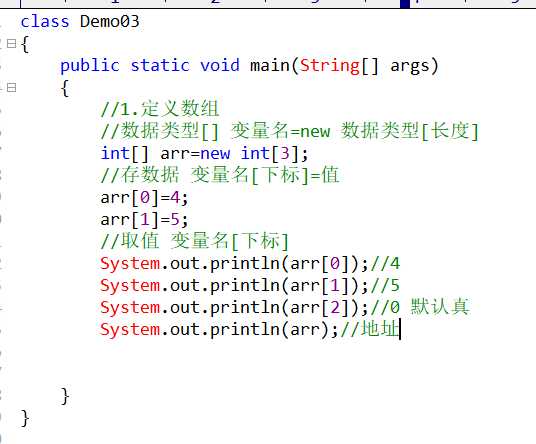Click the statement 'arr[0]=4;'
Image resolution: width=536 pixels, height=444 pixels.
coord(144,198)
